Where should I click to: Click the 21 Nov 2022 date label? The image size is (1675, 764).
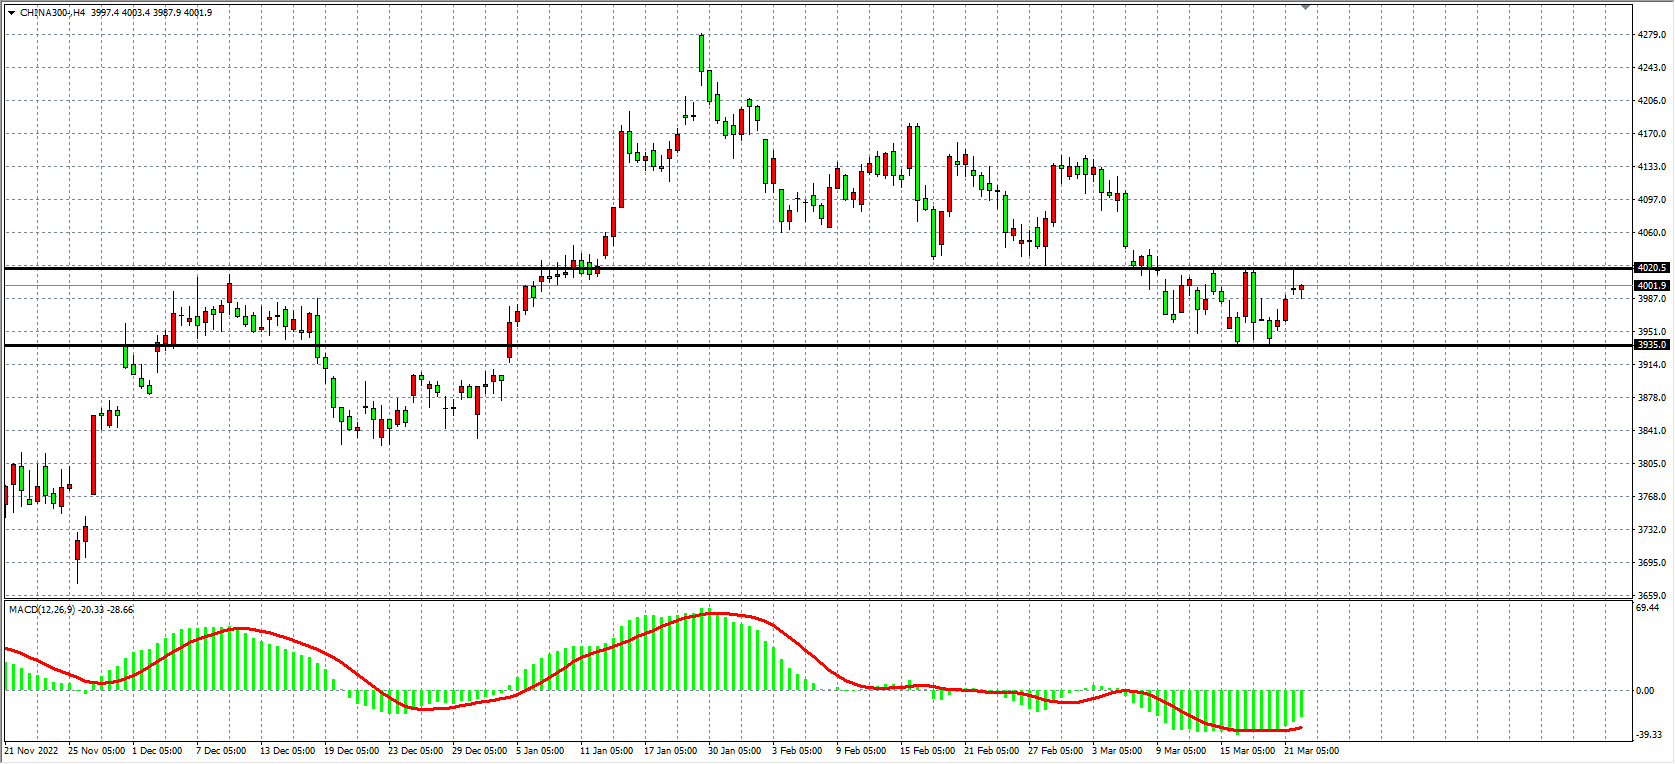32,751
